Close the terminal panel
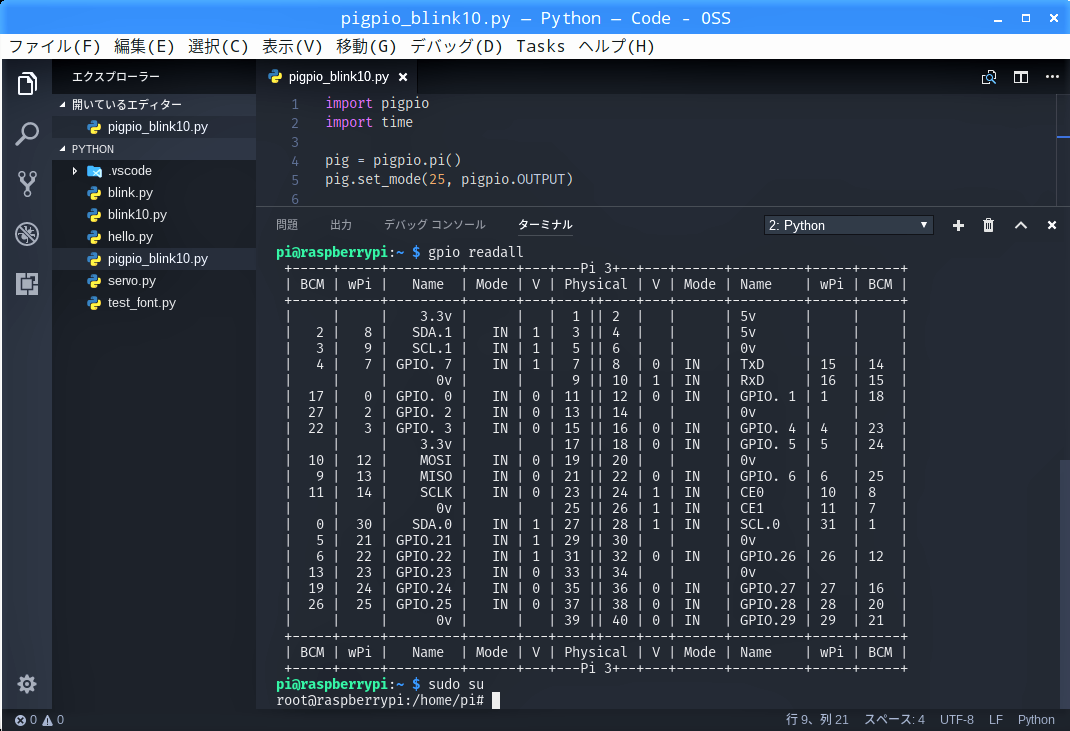Image resolution: width=1070 pixels, height=731 pixels. [1052, 225]
